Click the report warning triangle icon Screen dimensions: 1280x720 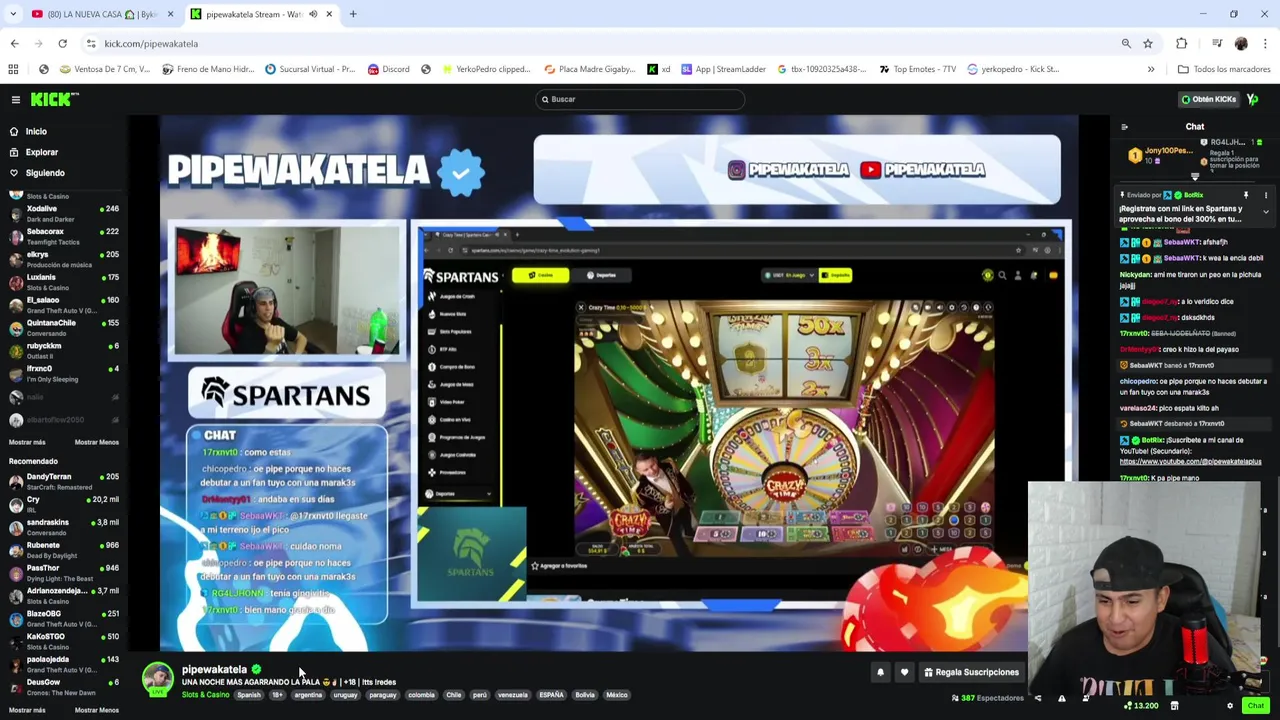[x=1061, y=698]
